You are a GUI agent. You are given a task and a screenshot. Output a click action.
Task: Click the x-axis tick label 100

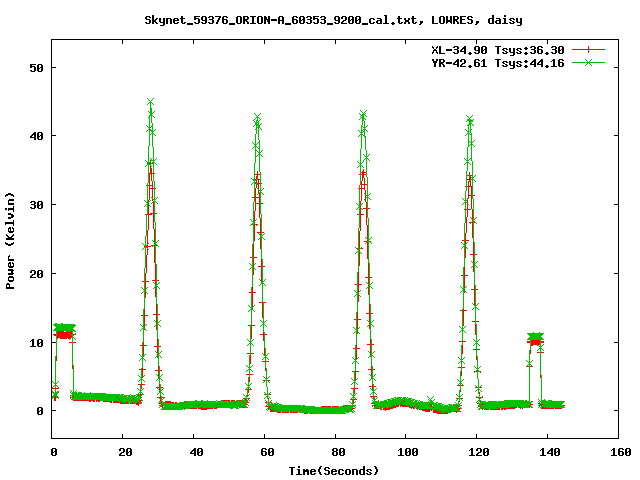point(408,452)
